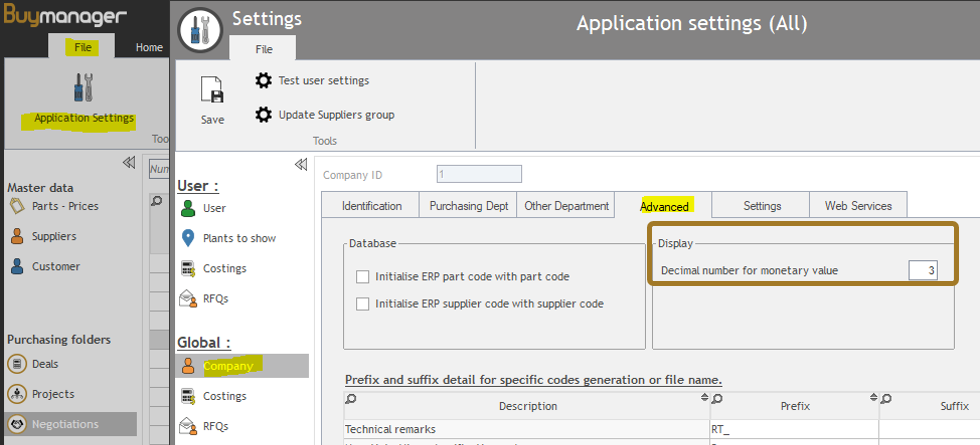This screenshot has width=980, height=445.
Task: Click the Update Suppliers group gear icon
Action: tap(263, 115)
